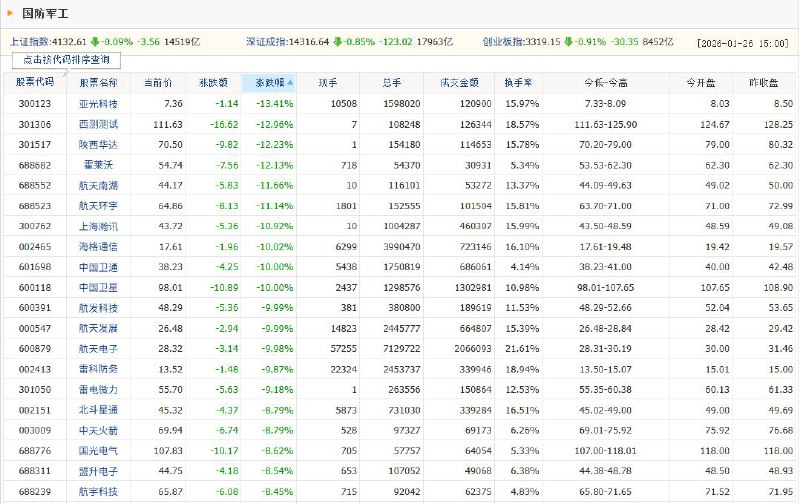
Task: Click the 成交金额 column header
Action: click(459, 83)
